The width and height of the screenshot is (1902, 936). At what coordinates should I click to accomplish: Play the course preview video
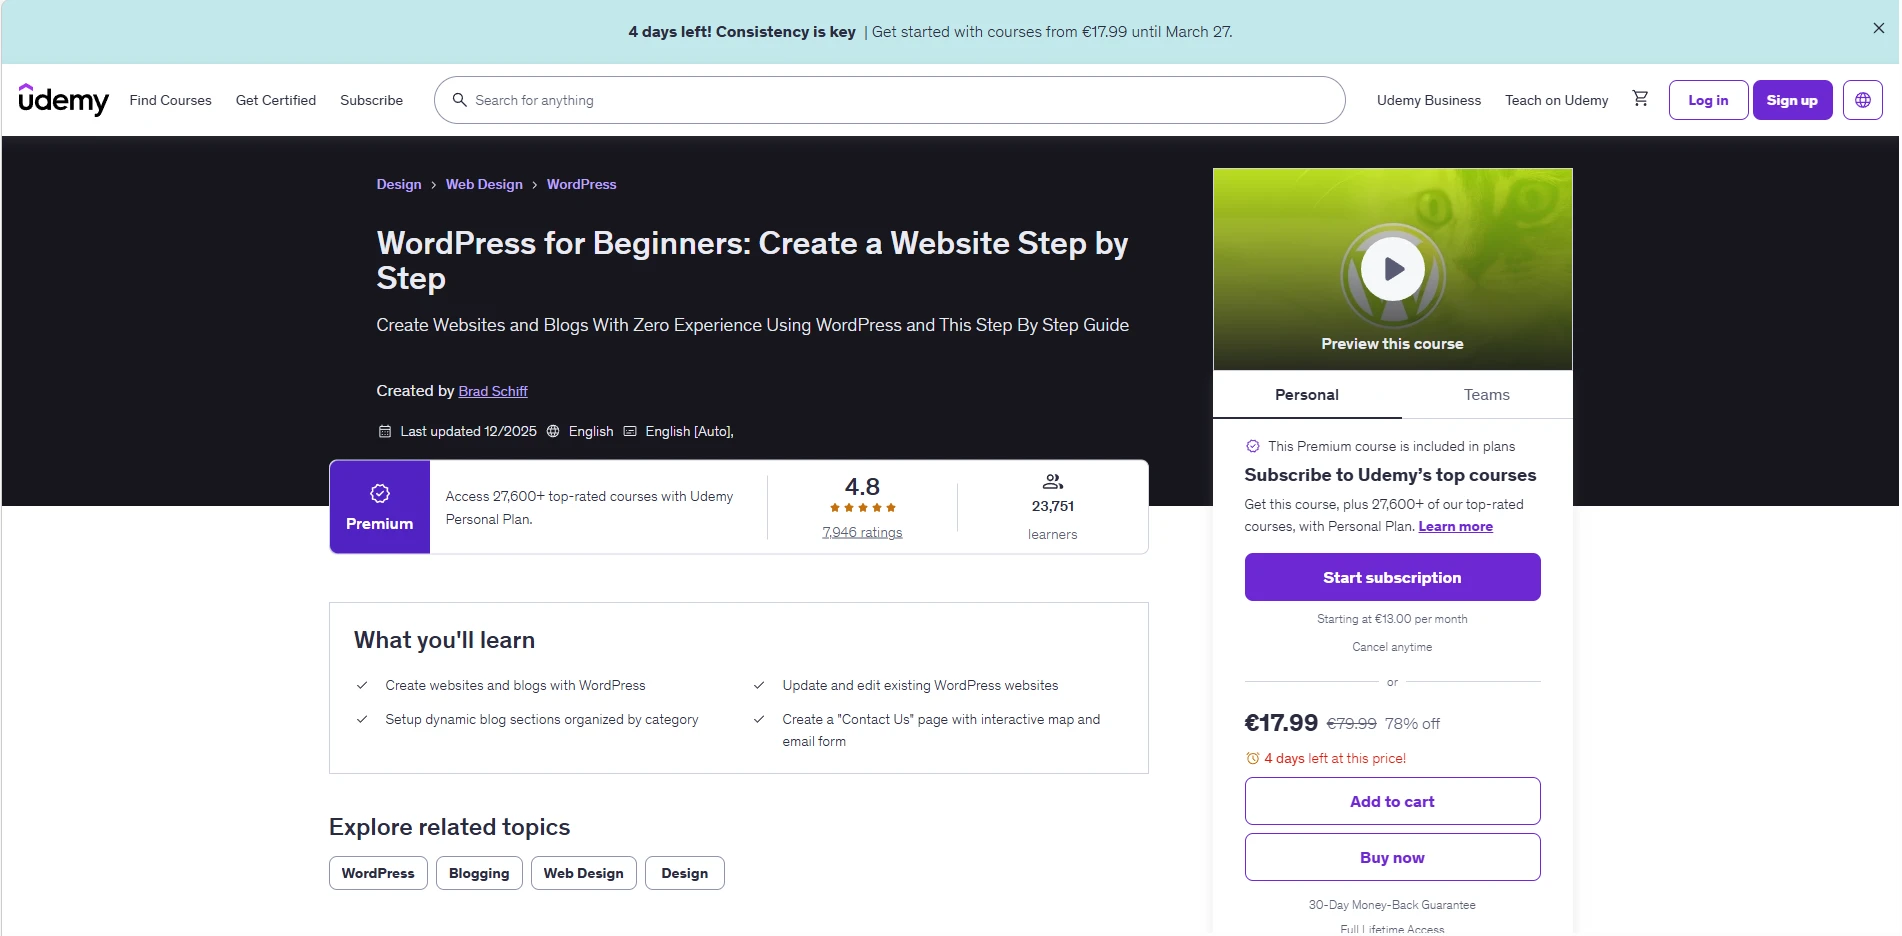point(1392,269)
